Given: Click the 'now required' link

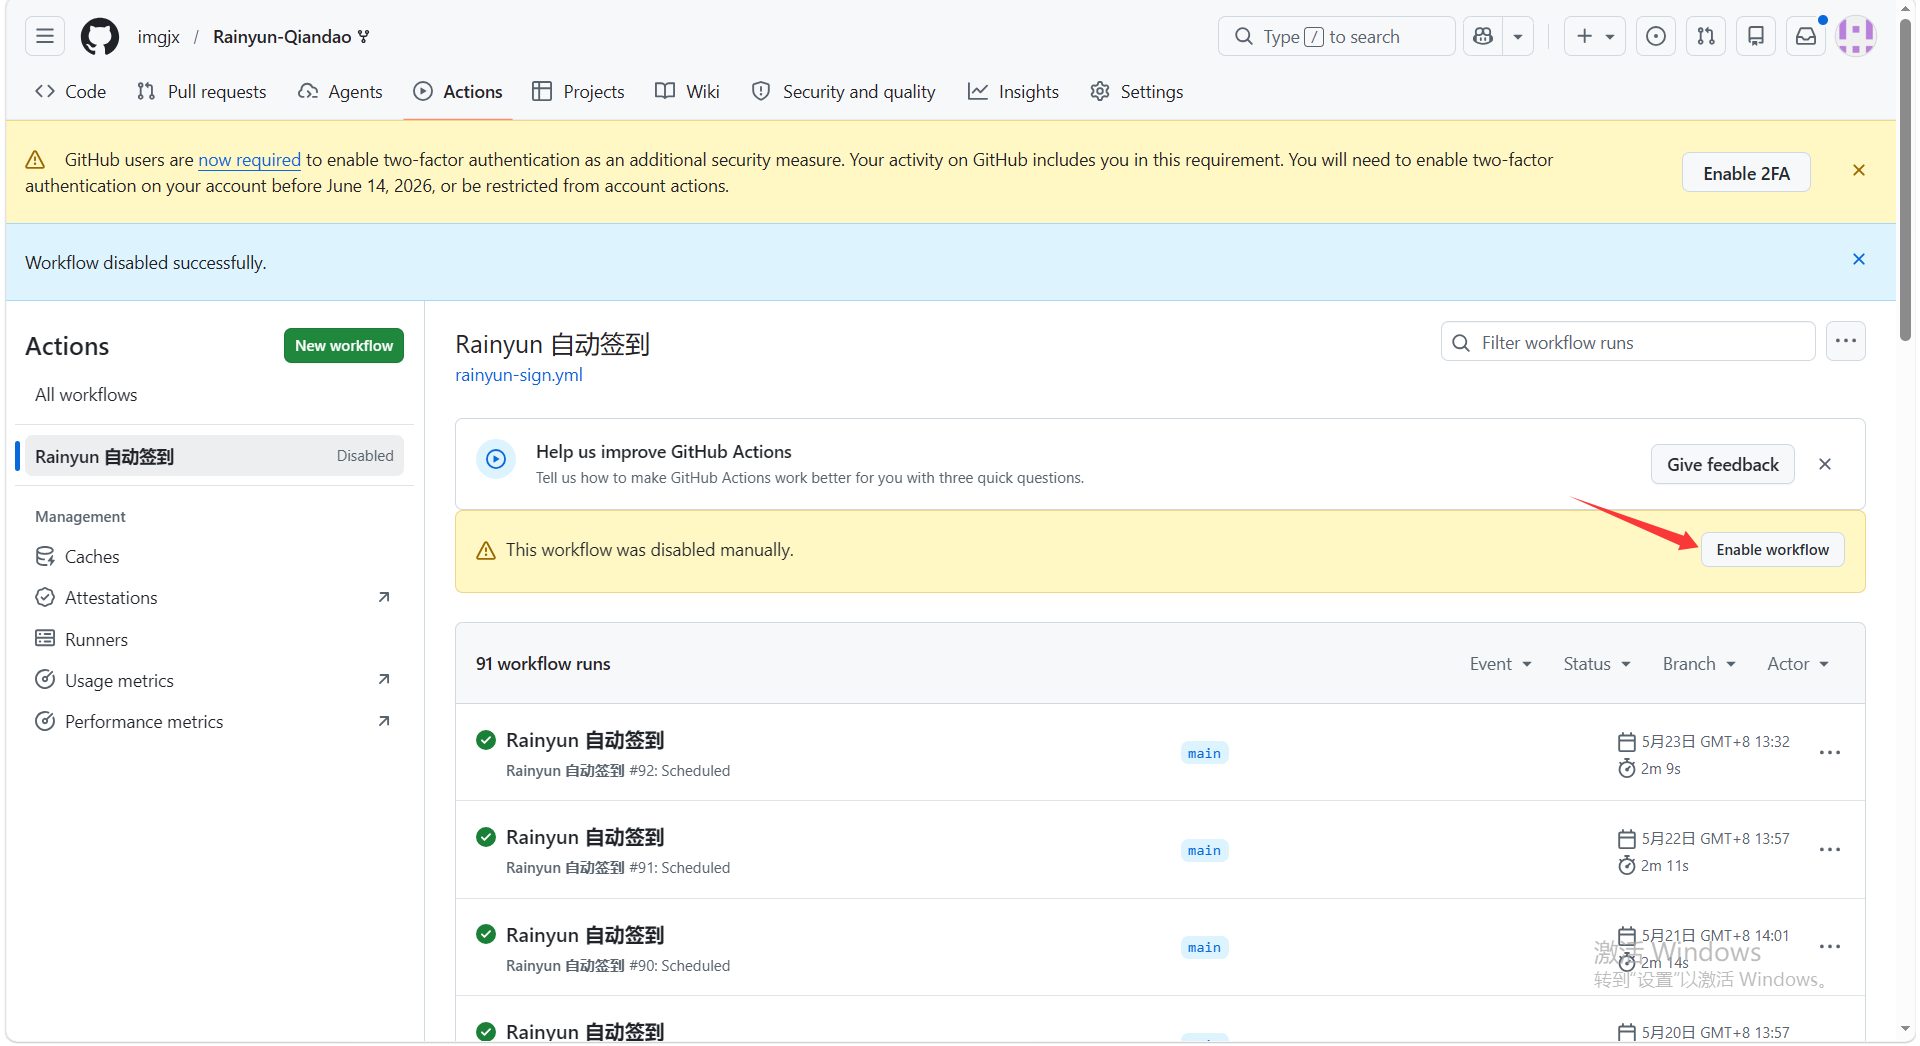Looking at the screenshot, I should (x=249, y=160).
